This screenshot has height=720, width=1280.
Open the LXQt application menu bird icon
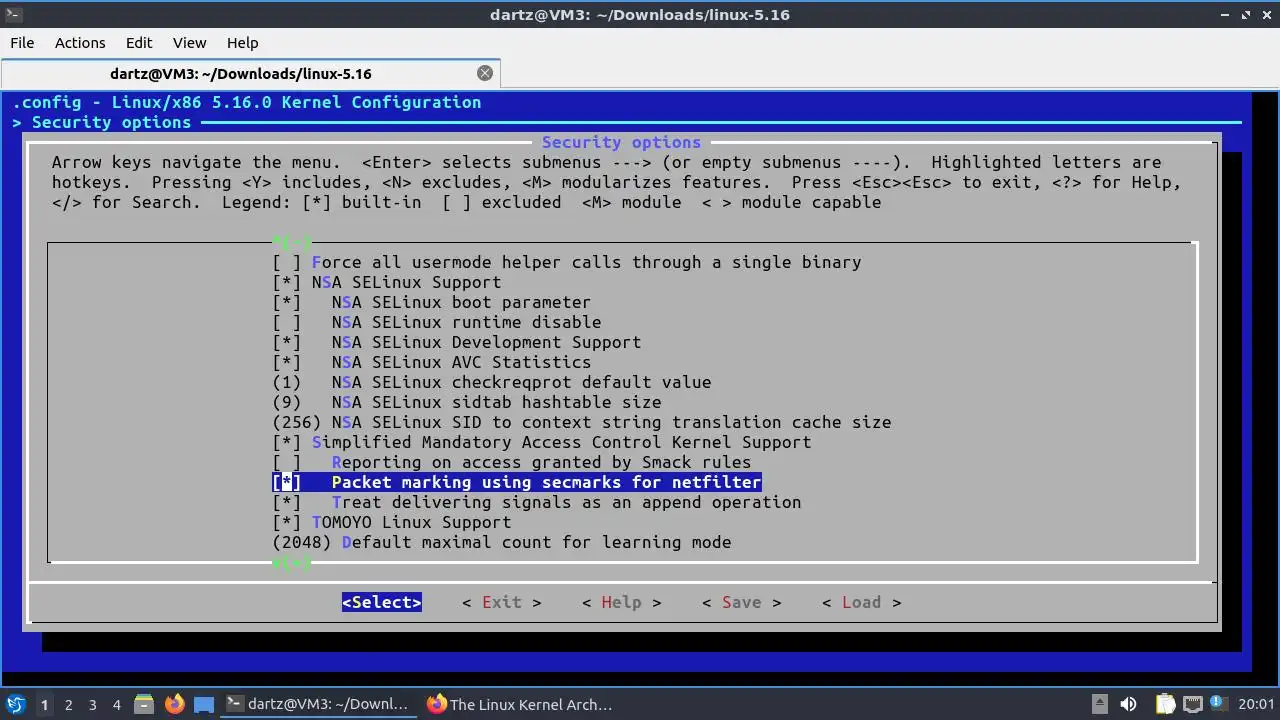point(15,704)
